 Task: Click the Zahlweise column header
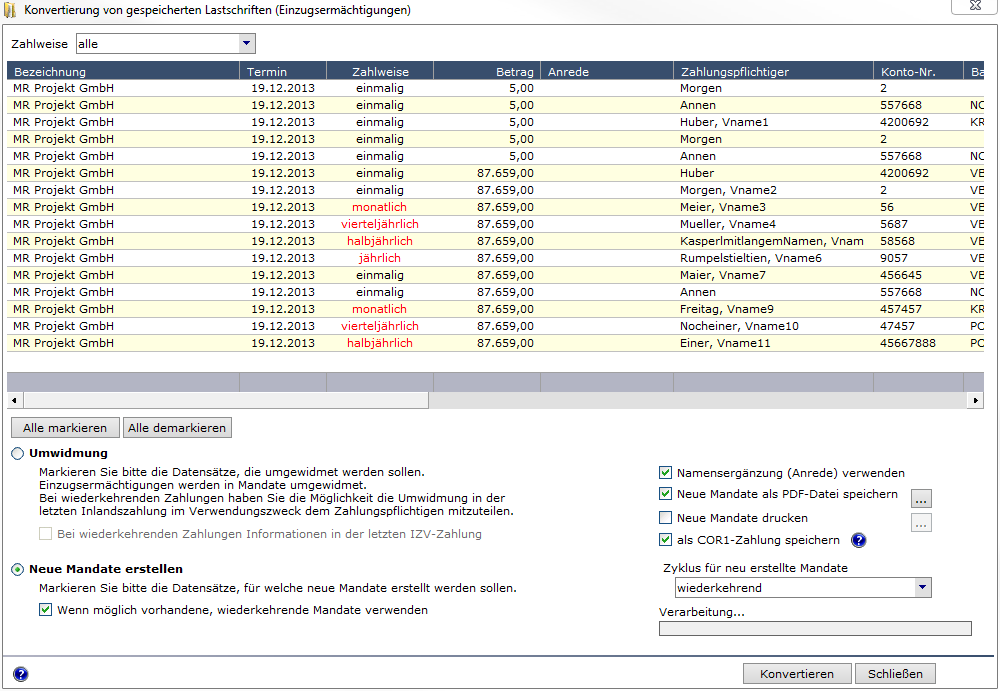pyautogui.click(x=380, y=71)
